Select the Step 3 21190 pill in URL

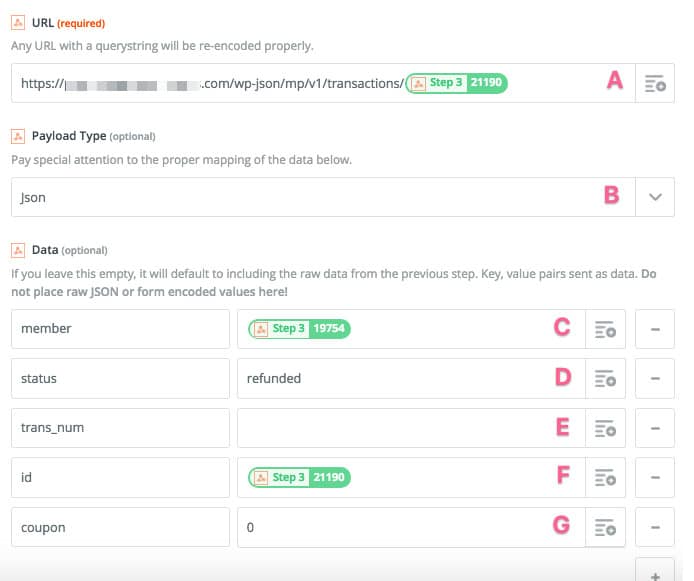click(x=457, y=83)
